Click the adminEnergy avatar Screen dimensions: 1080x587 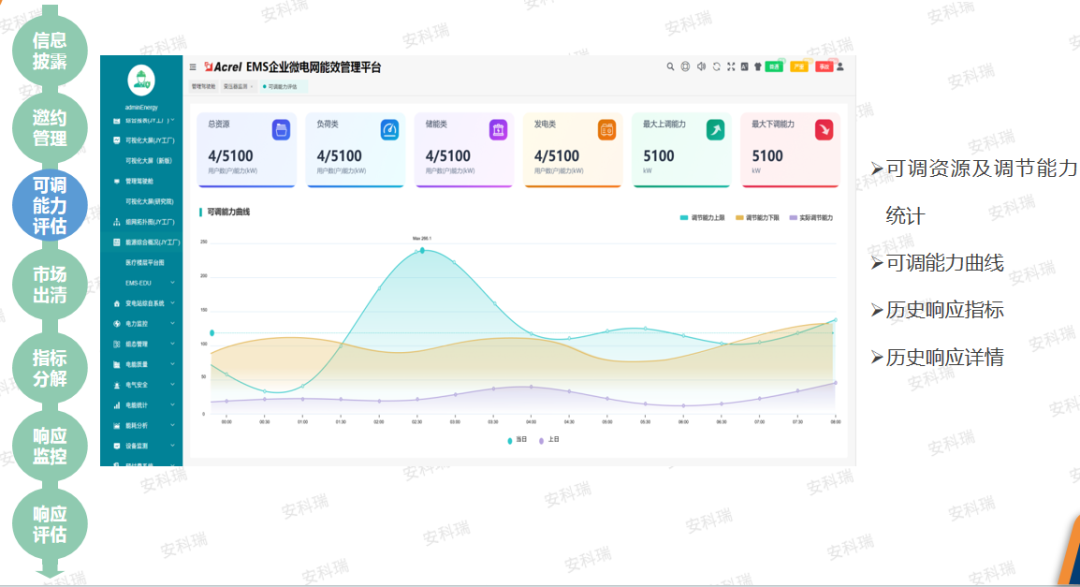(x=141, y=81)
